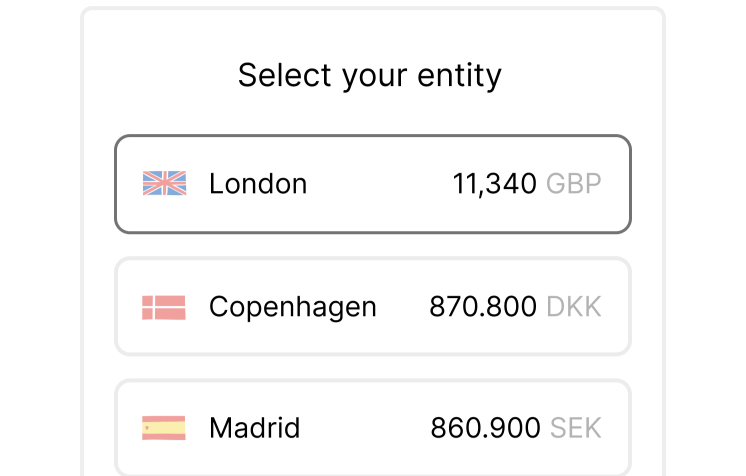
Task: Click the GBP currency code
Action: point(574,184)
